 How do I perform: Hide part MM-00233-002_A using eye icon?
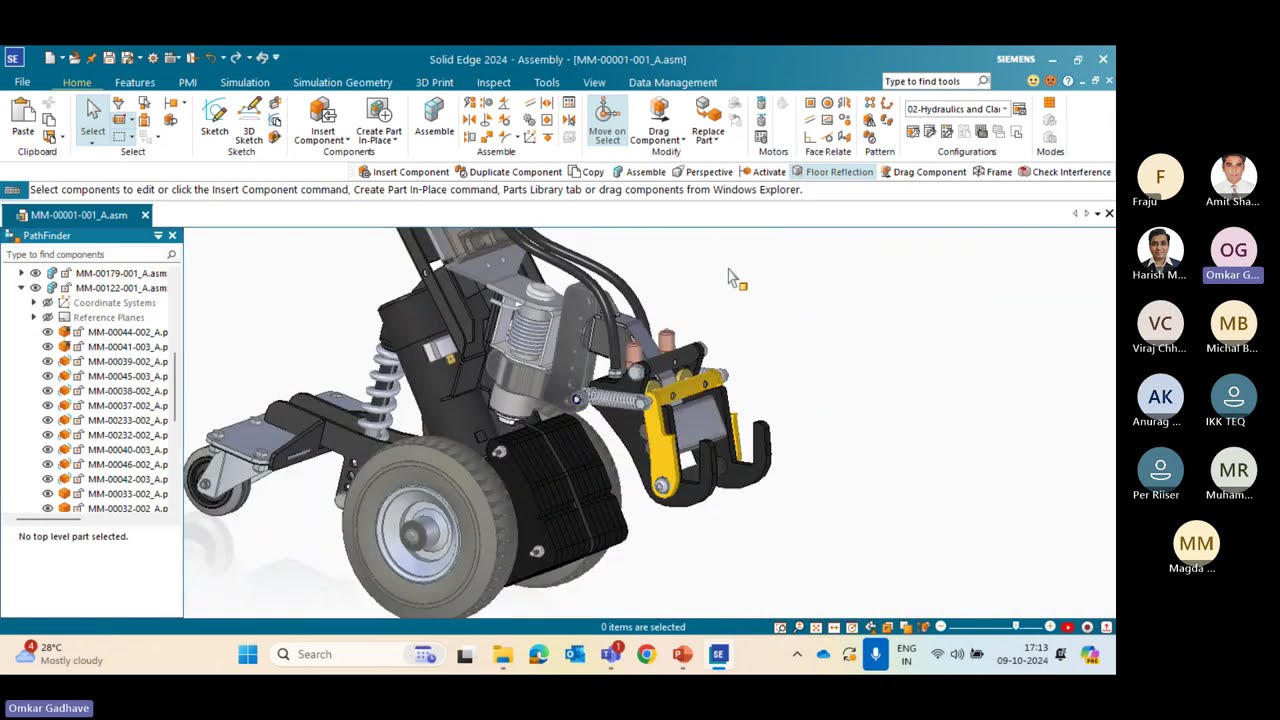click(47, 420)
